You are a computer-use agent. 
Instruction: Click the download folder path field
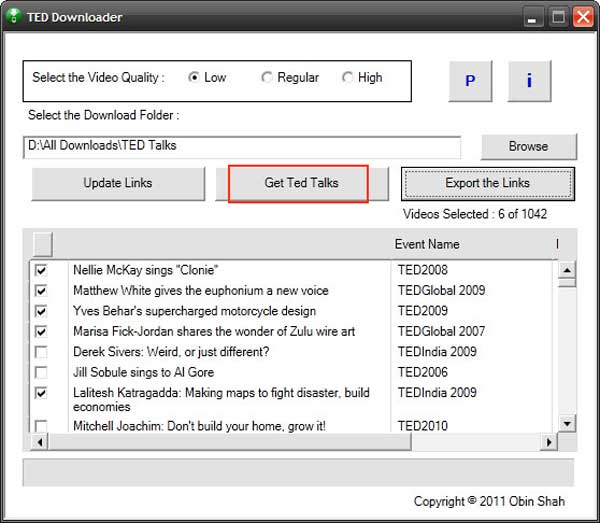[242, 147]
